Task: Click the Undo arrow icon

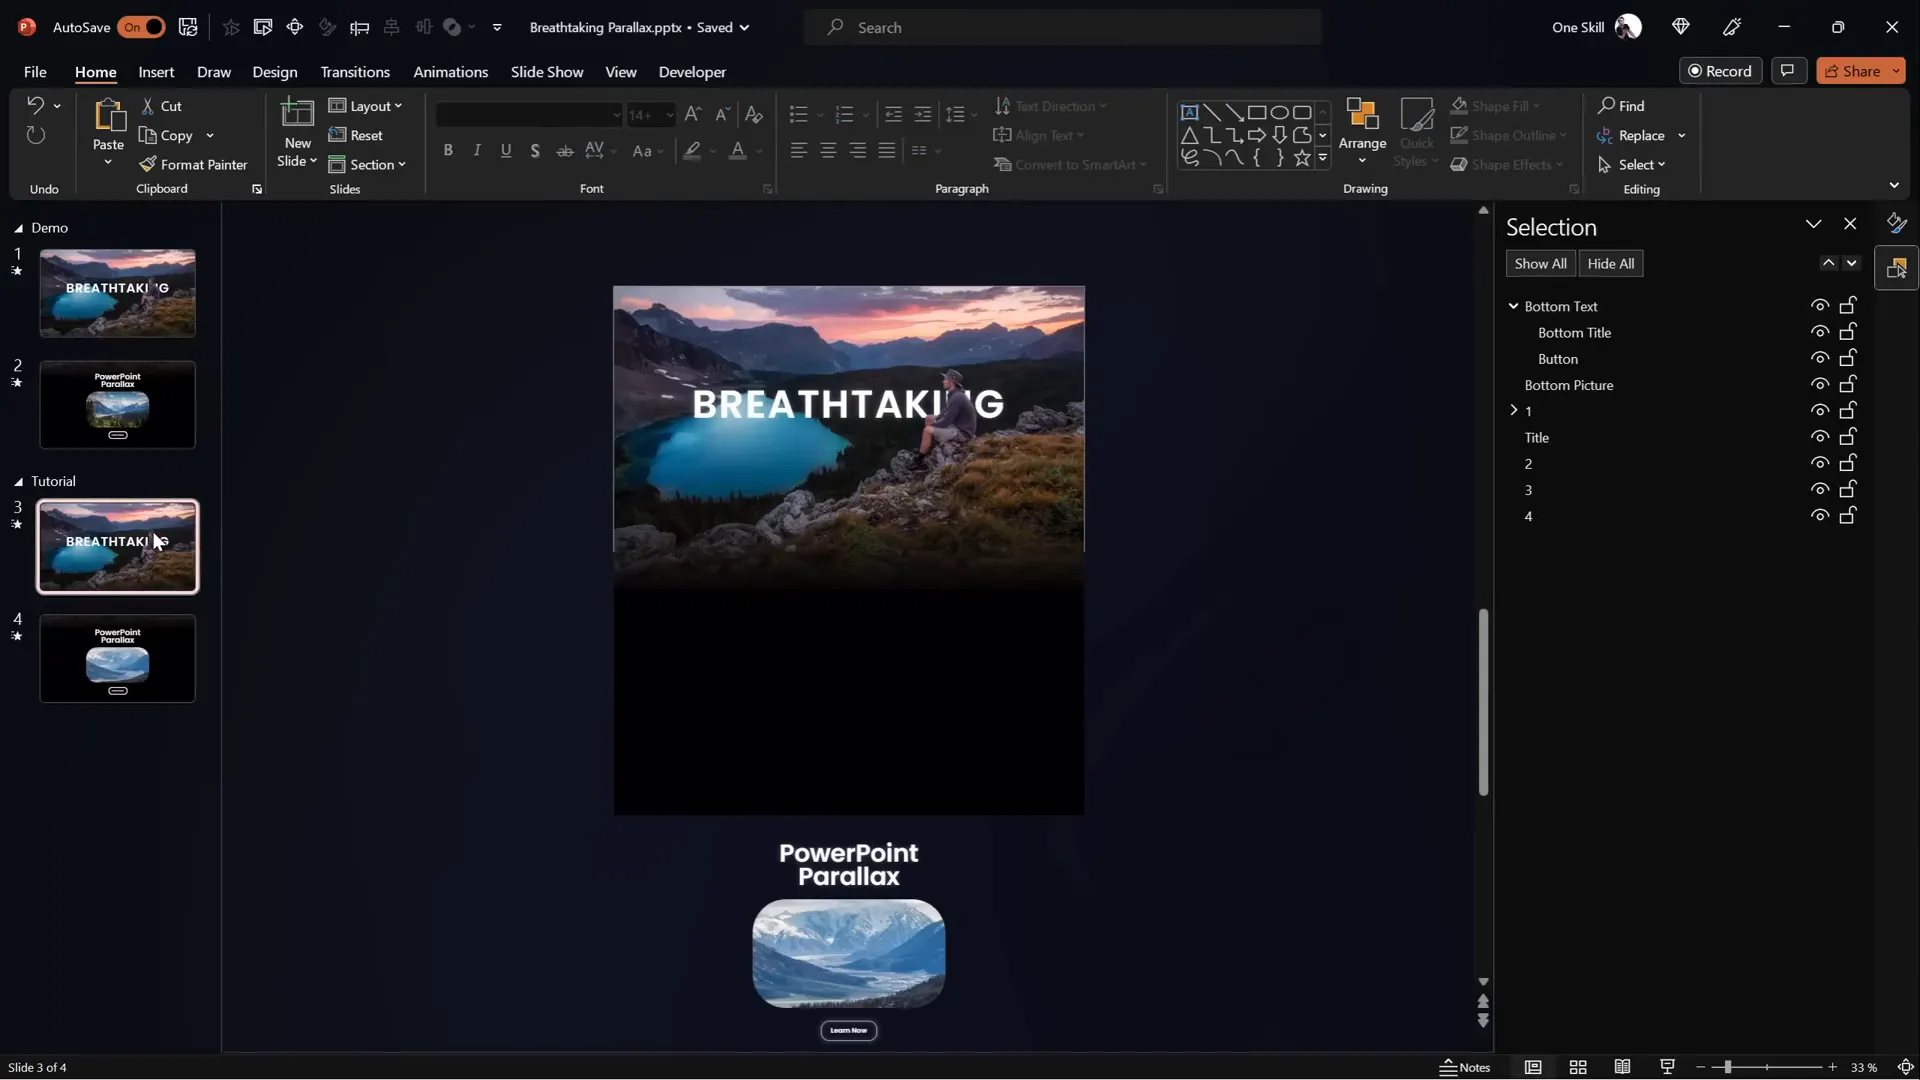Action: [x=35, y=105]
